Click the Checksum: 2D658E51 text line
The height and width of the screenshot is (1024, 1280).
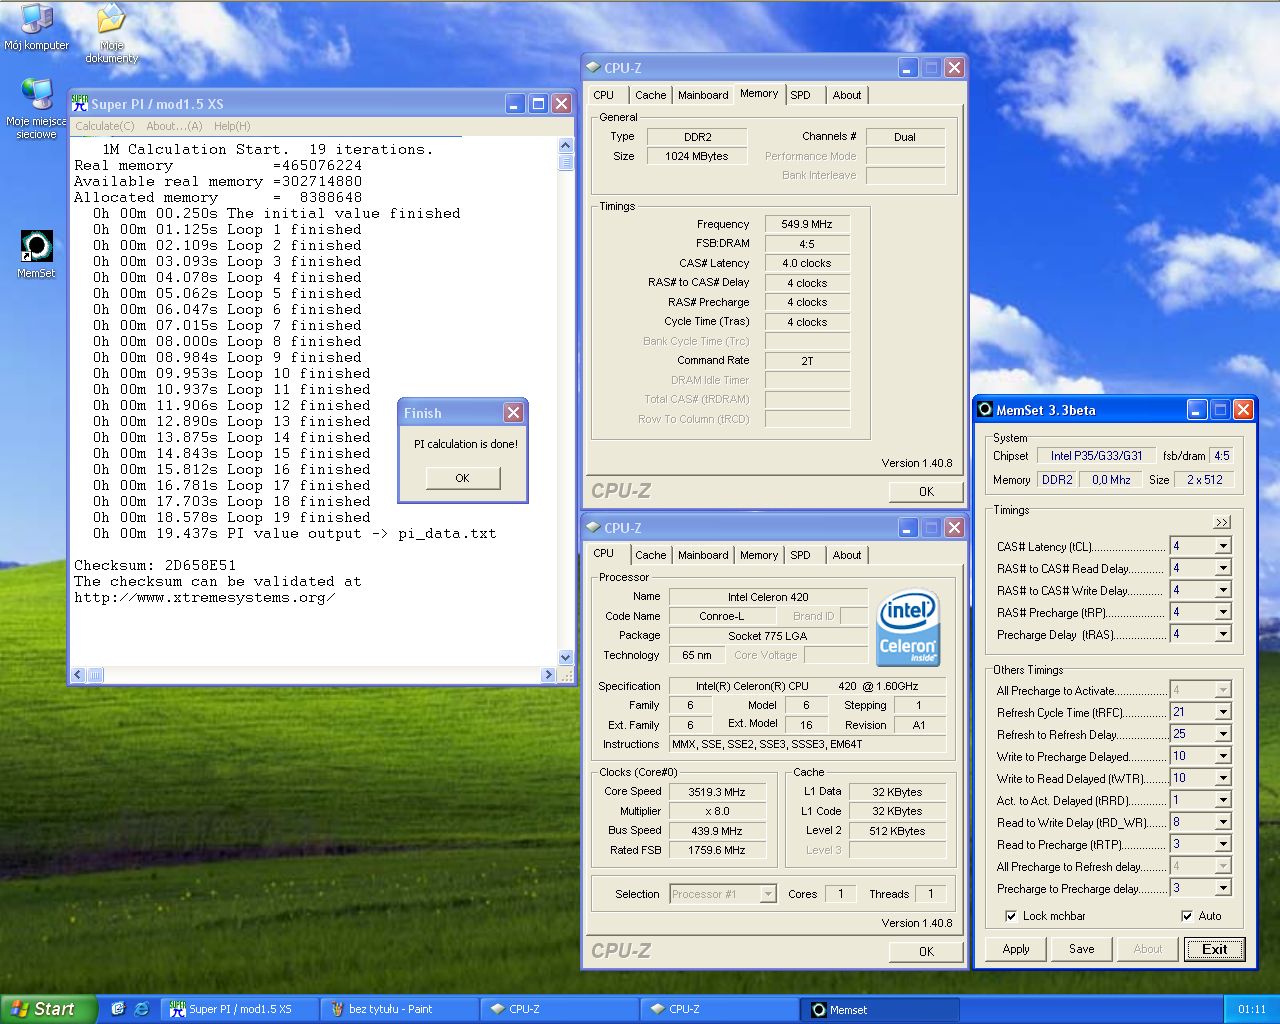(x=155, y=565)
